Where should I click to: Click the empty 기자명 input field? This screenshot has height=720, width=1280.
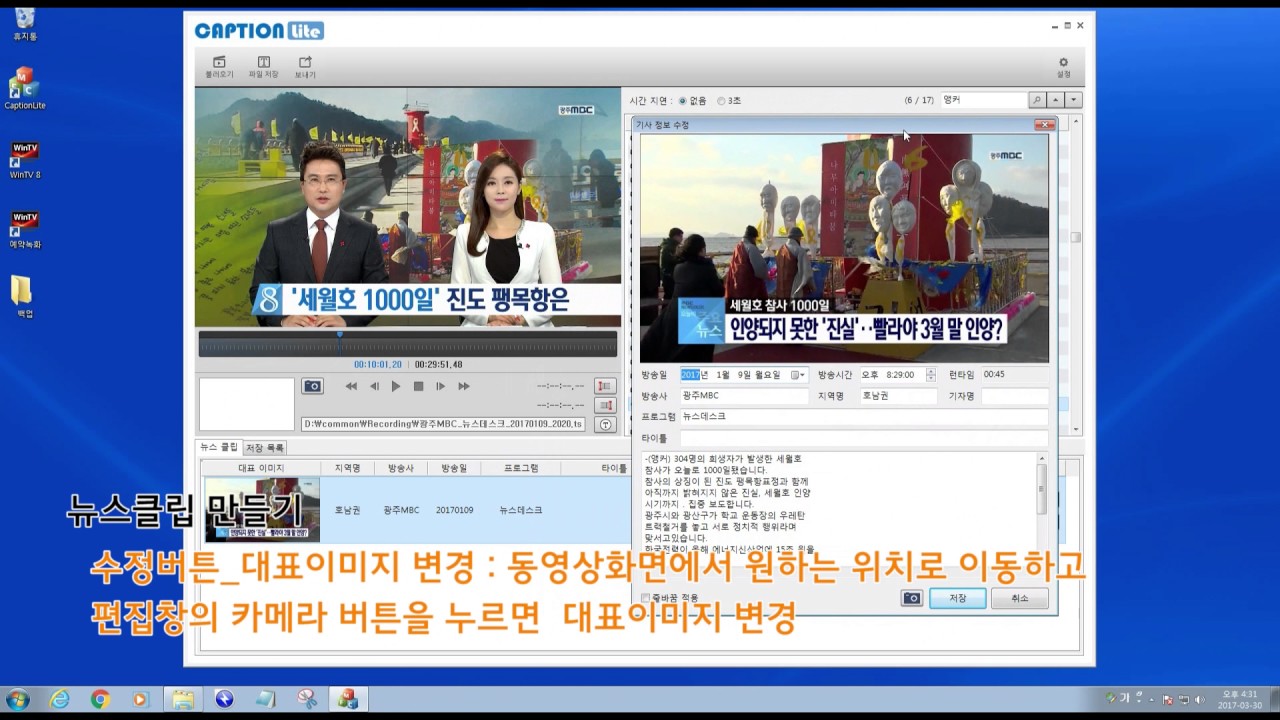click(1015, 396)
